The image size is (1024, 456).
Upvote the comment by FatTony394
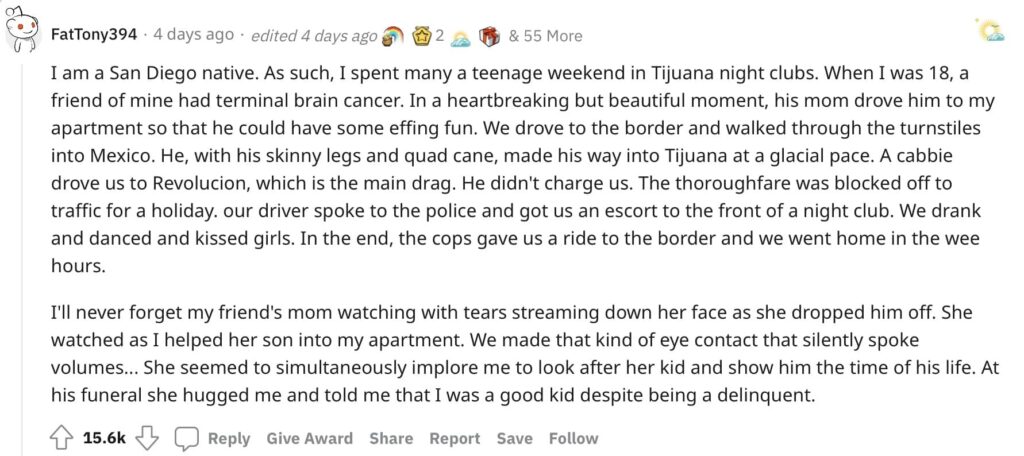(x=61, y=438)
